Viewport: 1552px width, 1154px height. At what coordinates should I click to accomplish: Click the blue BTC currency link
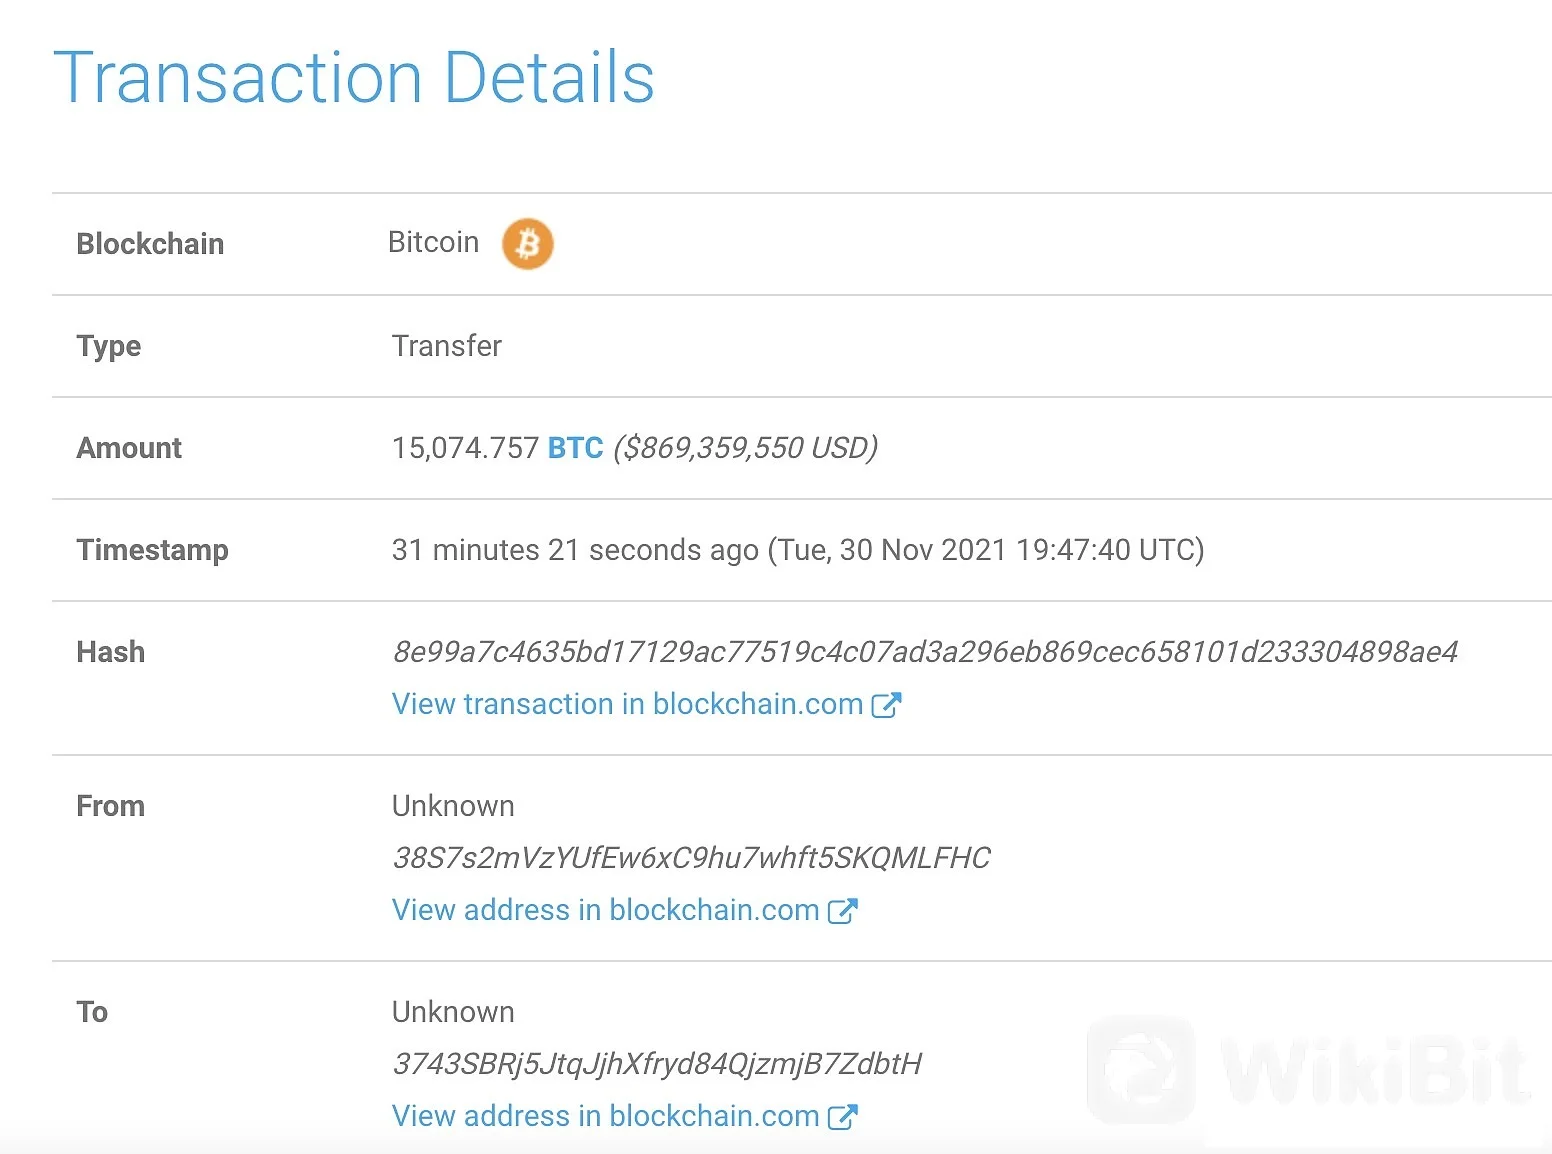(576, 448)
